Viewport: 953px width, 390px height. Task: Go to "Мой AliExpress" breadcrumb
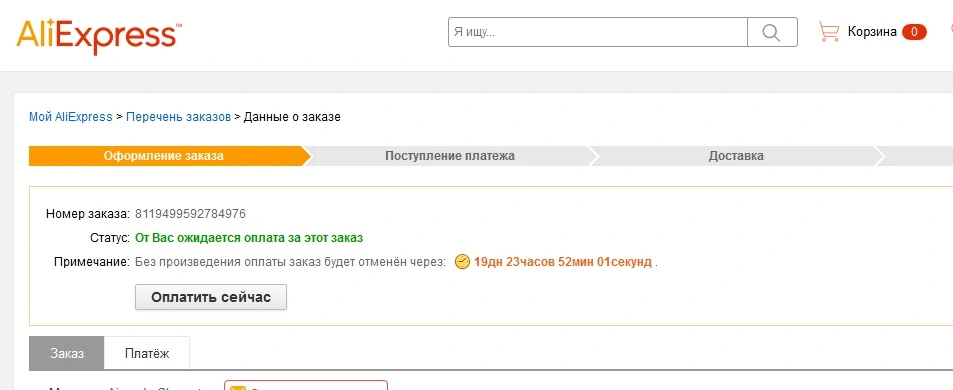pyautogui.click(x=71, y=117)
